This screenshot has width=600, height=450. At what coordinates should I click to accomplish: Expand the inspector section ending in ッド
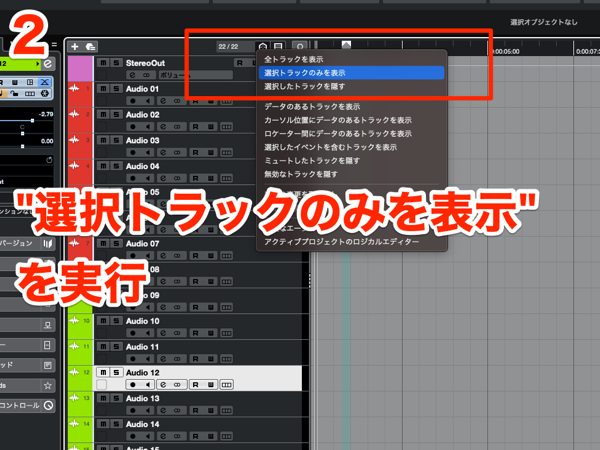[28, 365]
